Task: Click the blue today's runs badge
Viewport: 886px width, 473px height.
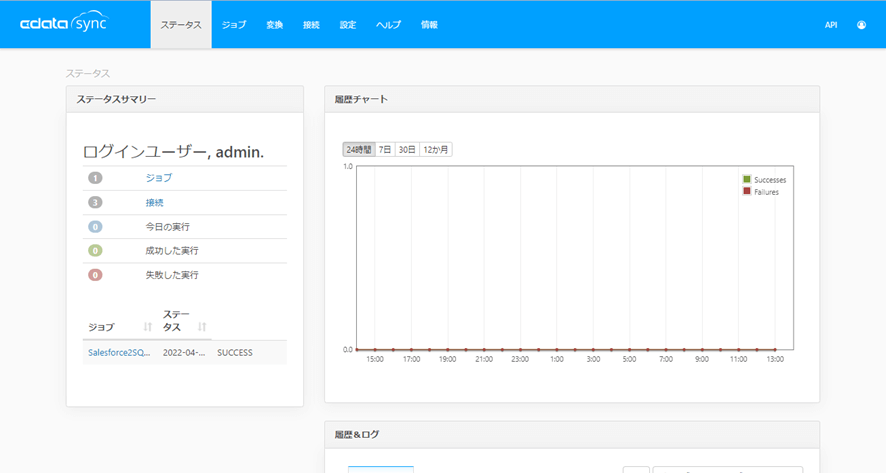Action: (x=95, y=227)
